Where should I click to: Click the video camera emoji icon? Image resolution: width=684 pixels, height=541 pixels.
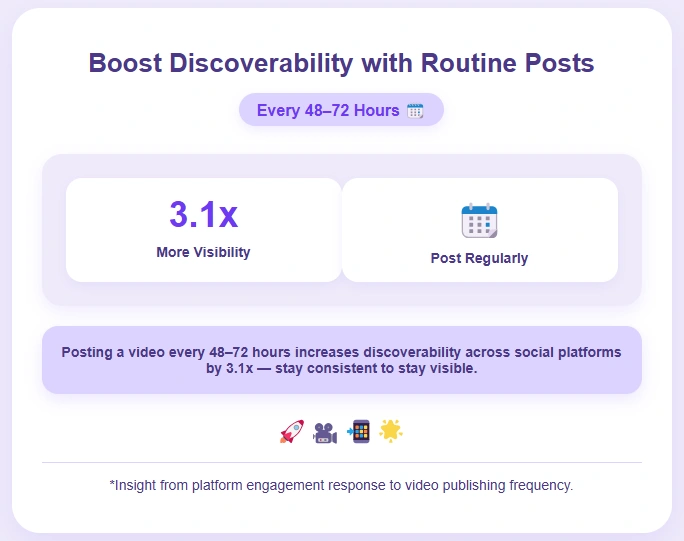click(x=325, y=433)
